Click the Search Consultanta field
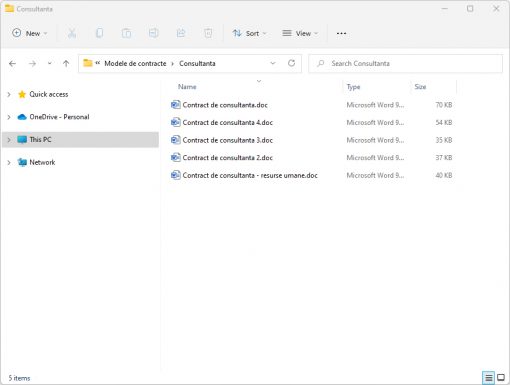Viewport: 510px width, 385px height. coord(405,63)
